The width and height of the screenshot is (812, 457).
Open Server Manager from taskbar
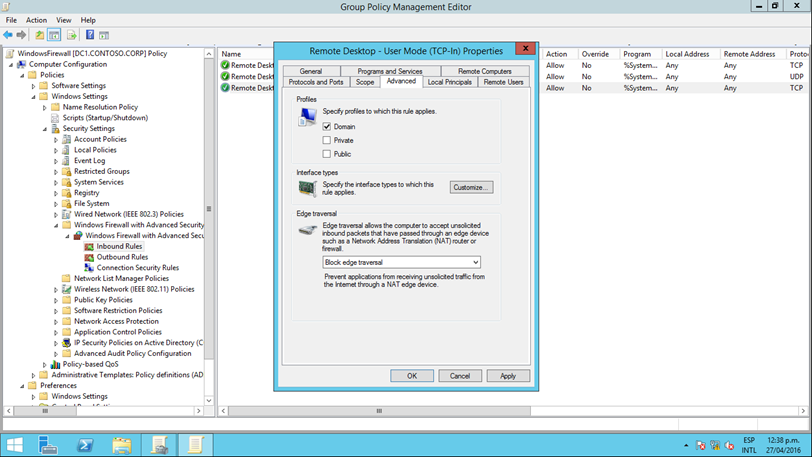coord(48,445)
